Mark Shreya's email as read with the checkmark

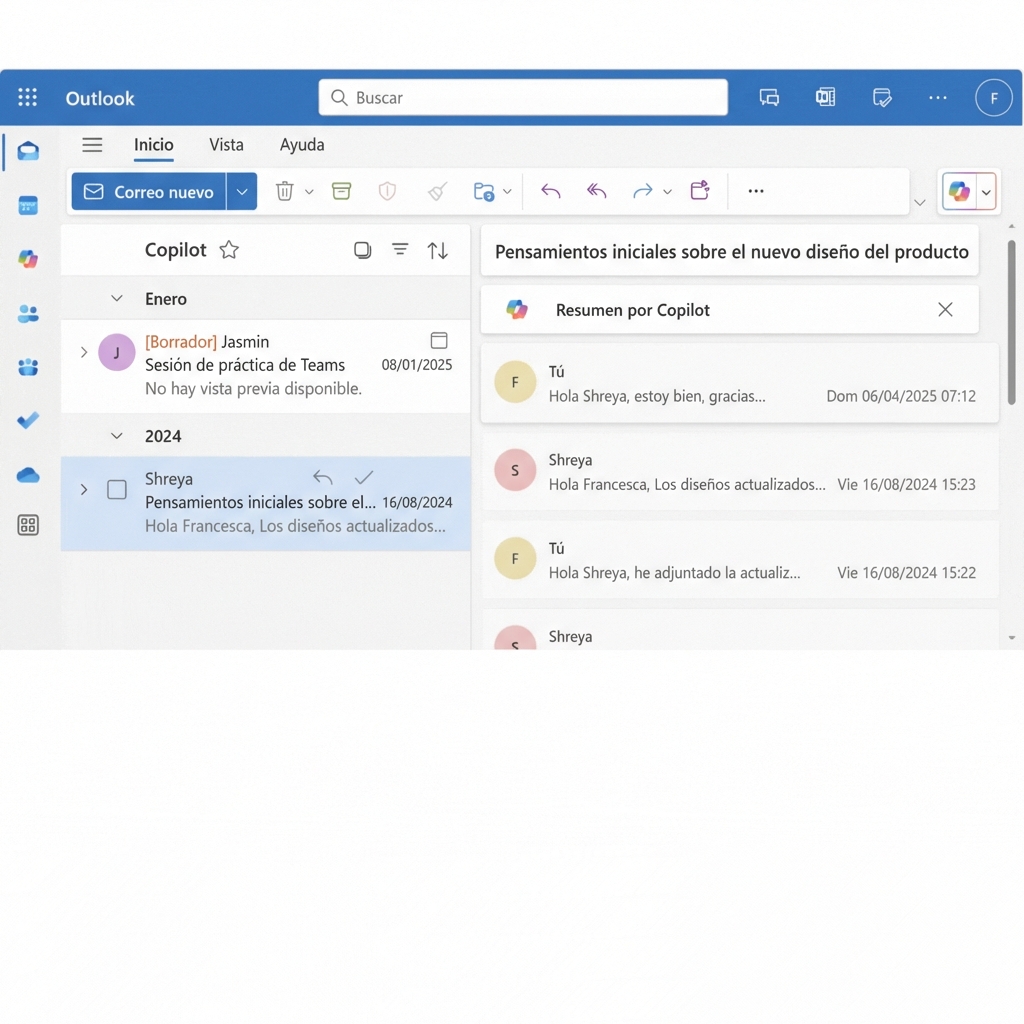(364, 478)
